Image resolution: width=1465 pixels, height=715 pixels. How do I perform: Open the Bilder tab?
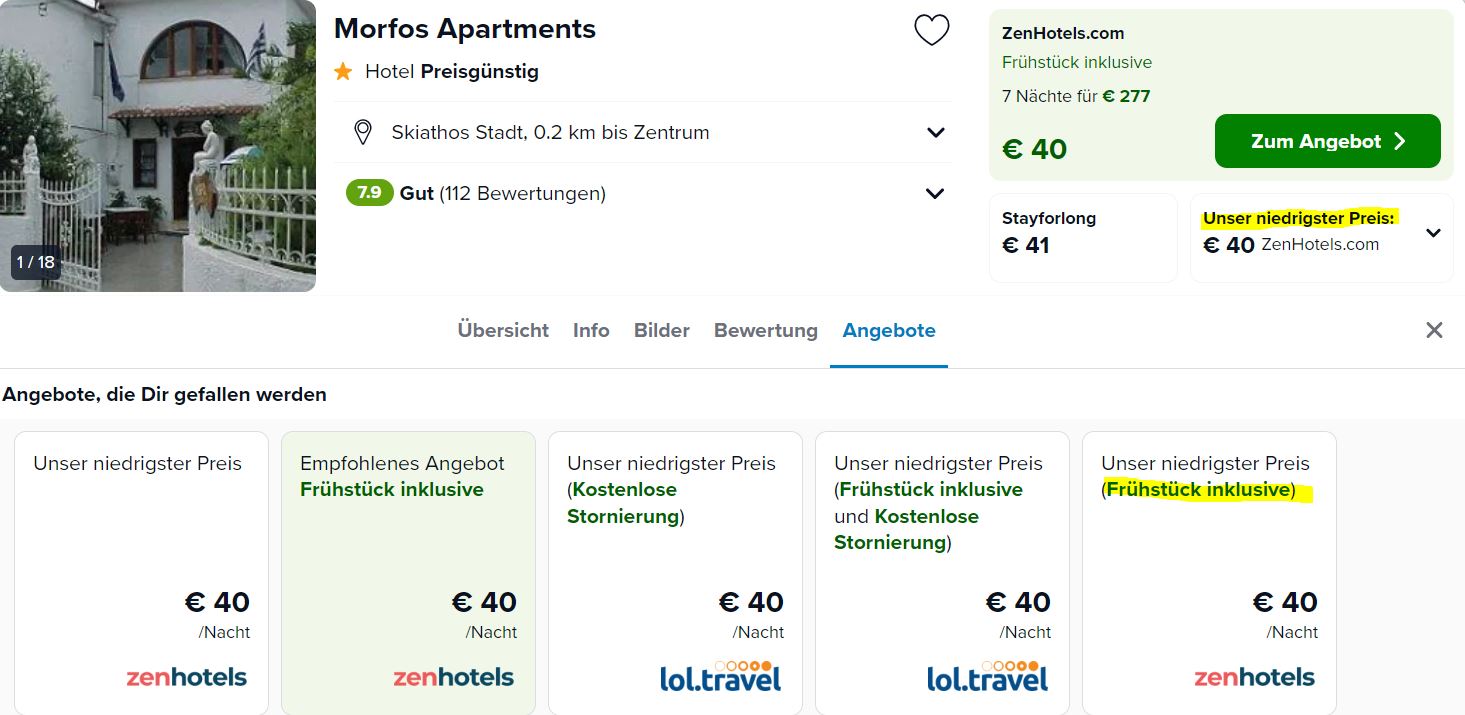point(662,330)
